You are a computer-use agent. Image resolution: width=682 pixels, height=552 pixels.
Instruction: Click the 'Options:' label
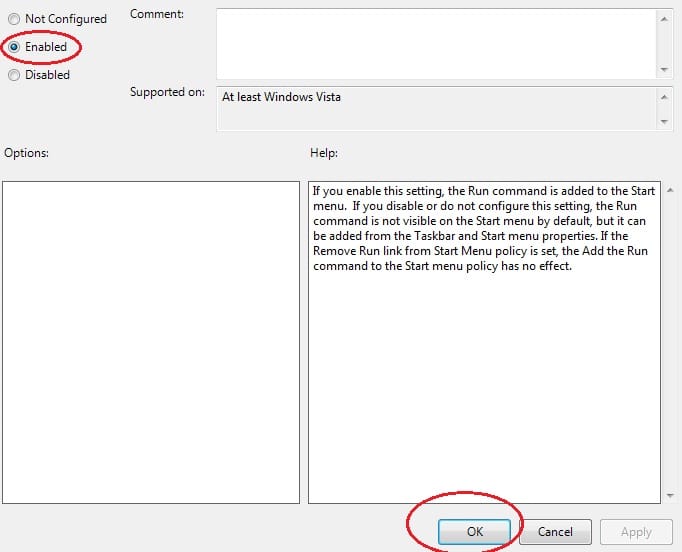(x=27, y=153)
